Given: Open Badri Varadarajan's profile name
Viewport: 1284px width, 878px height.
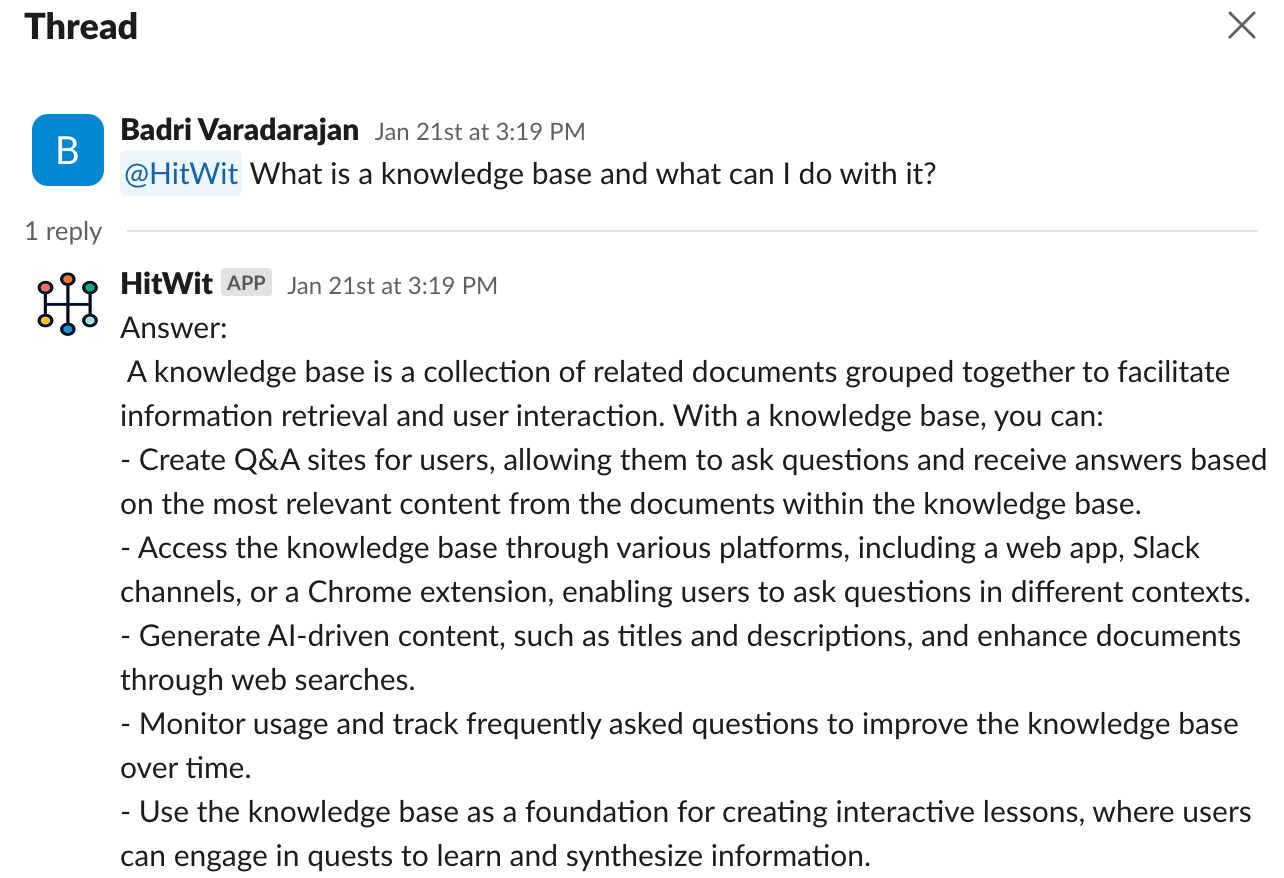Looking at the screenshot, I should coord(239,130).
